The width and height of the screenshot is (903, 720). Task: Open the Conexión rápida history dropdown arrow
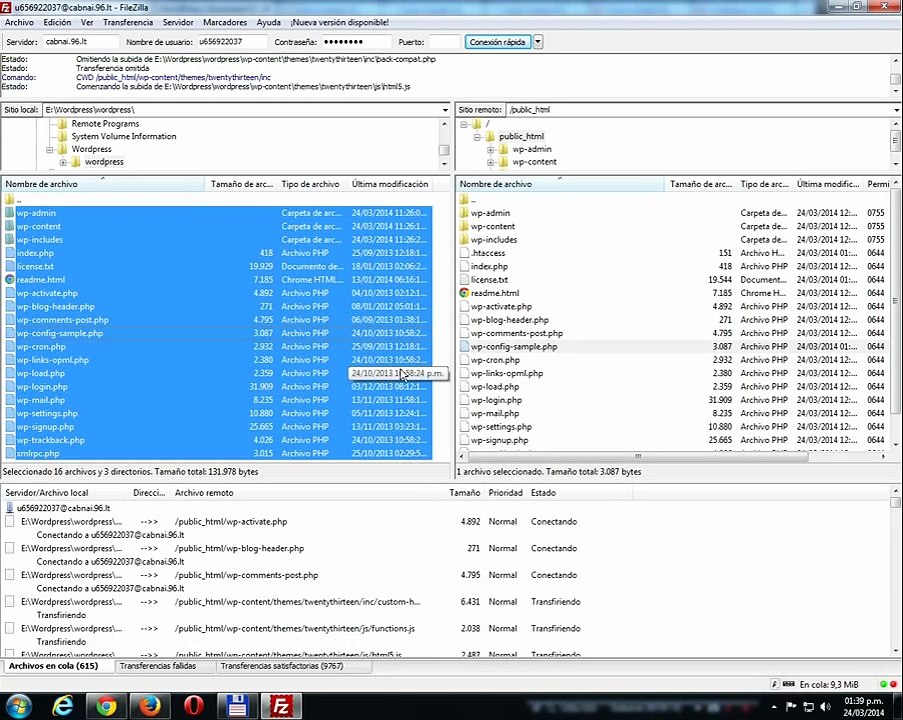click(x=538, y=41)
